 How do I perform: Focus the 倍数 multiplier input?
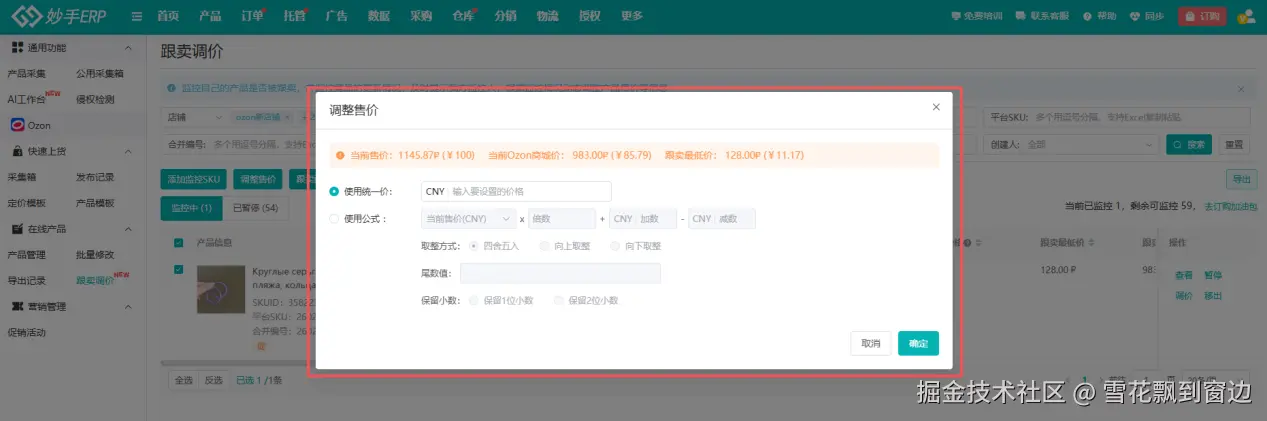click(562, 218)
